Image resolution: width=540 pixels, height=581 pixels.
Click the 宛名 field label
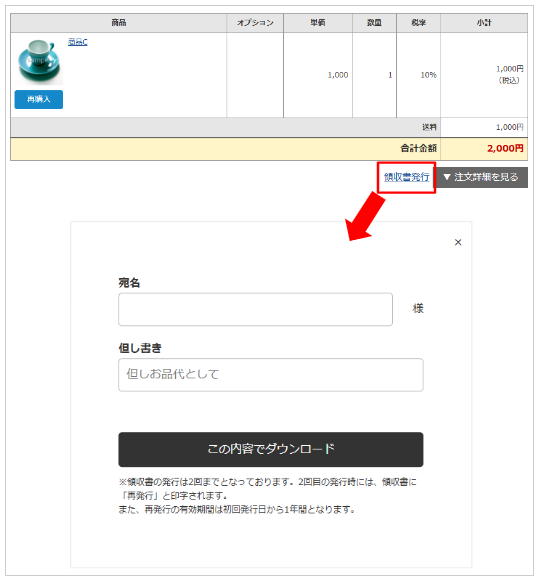pos(129,283)
